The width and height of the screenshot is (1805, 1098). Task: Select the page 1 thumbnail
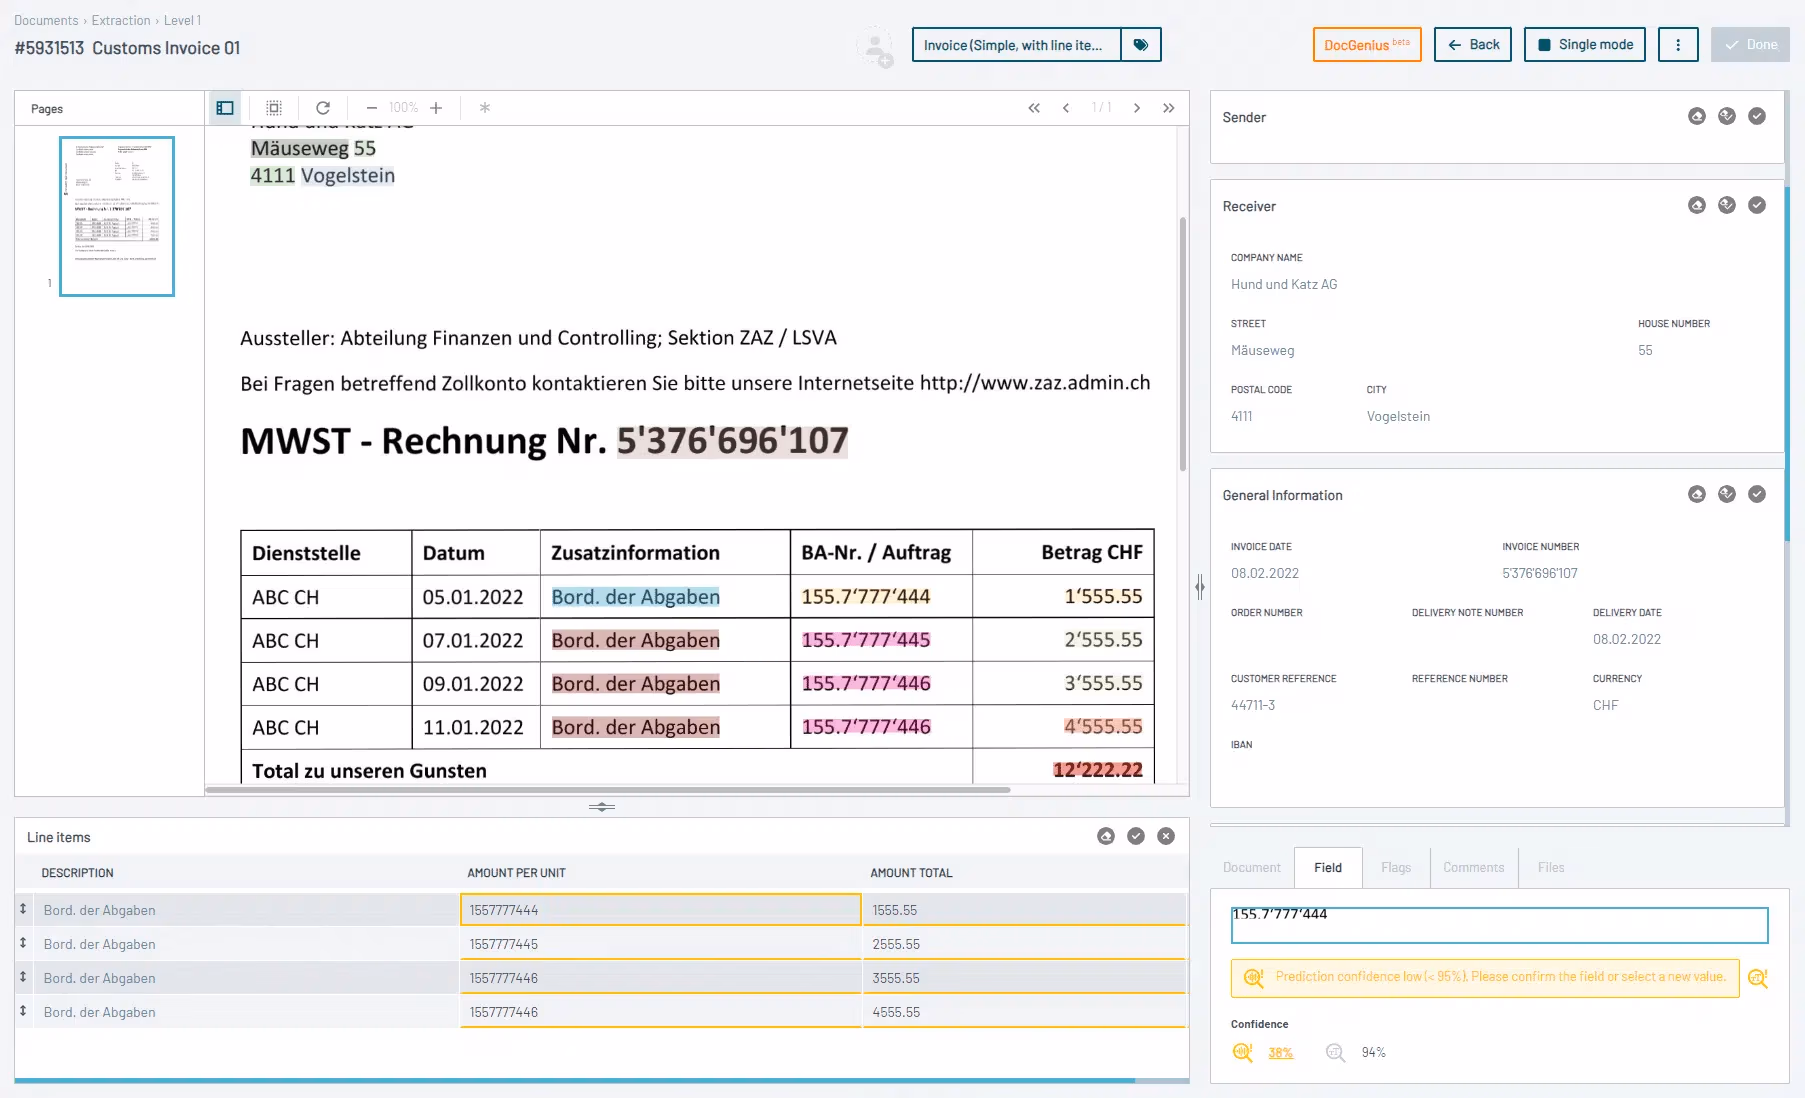pyautogui.click(x=117, y=216)
